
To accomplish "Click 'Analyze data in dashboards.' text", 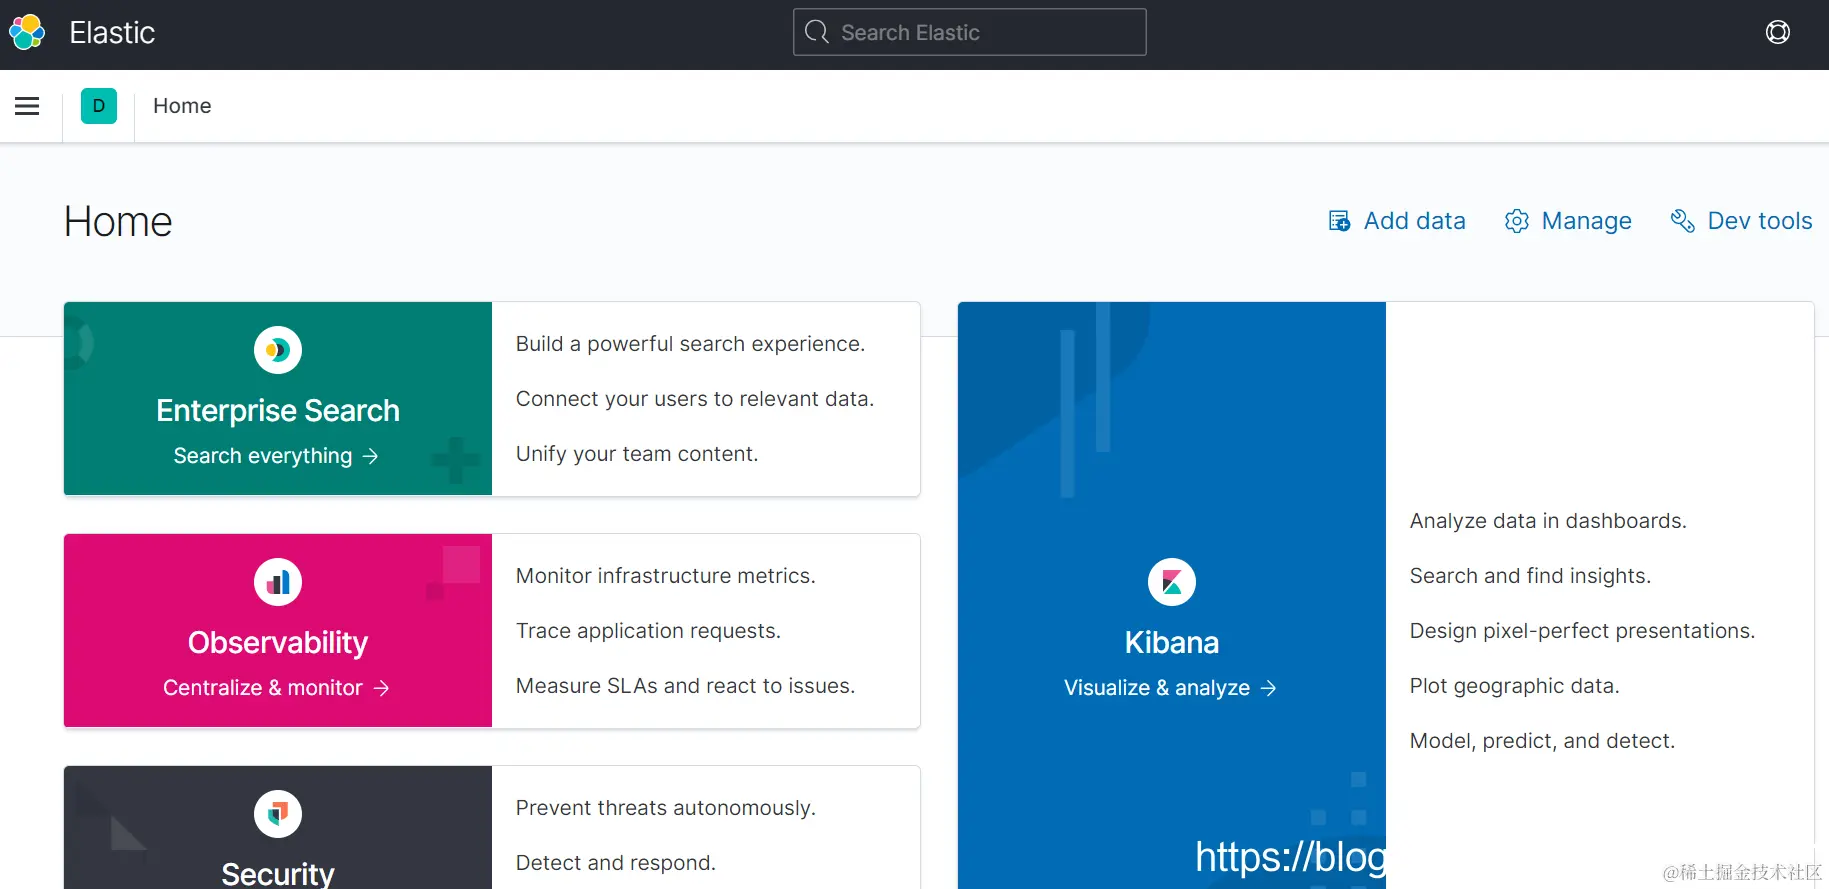I will 1548,521.
